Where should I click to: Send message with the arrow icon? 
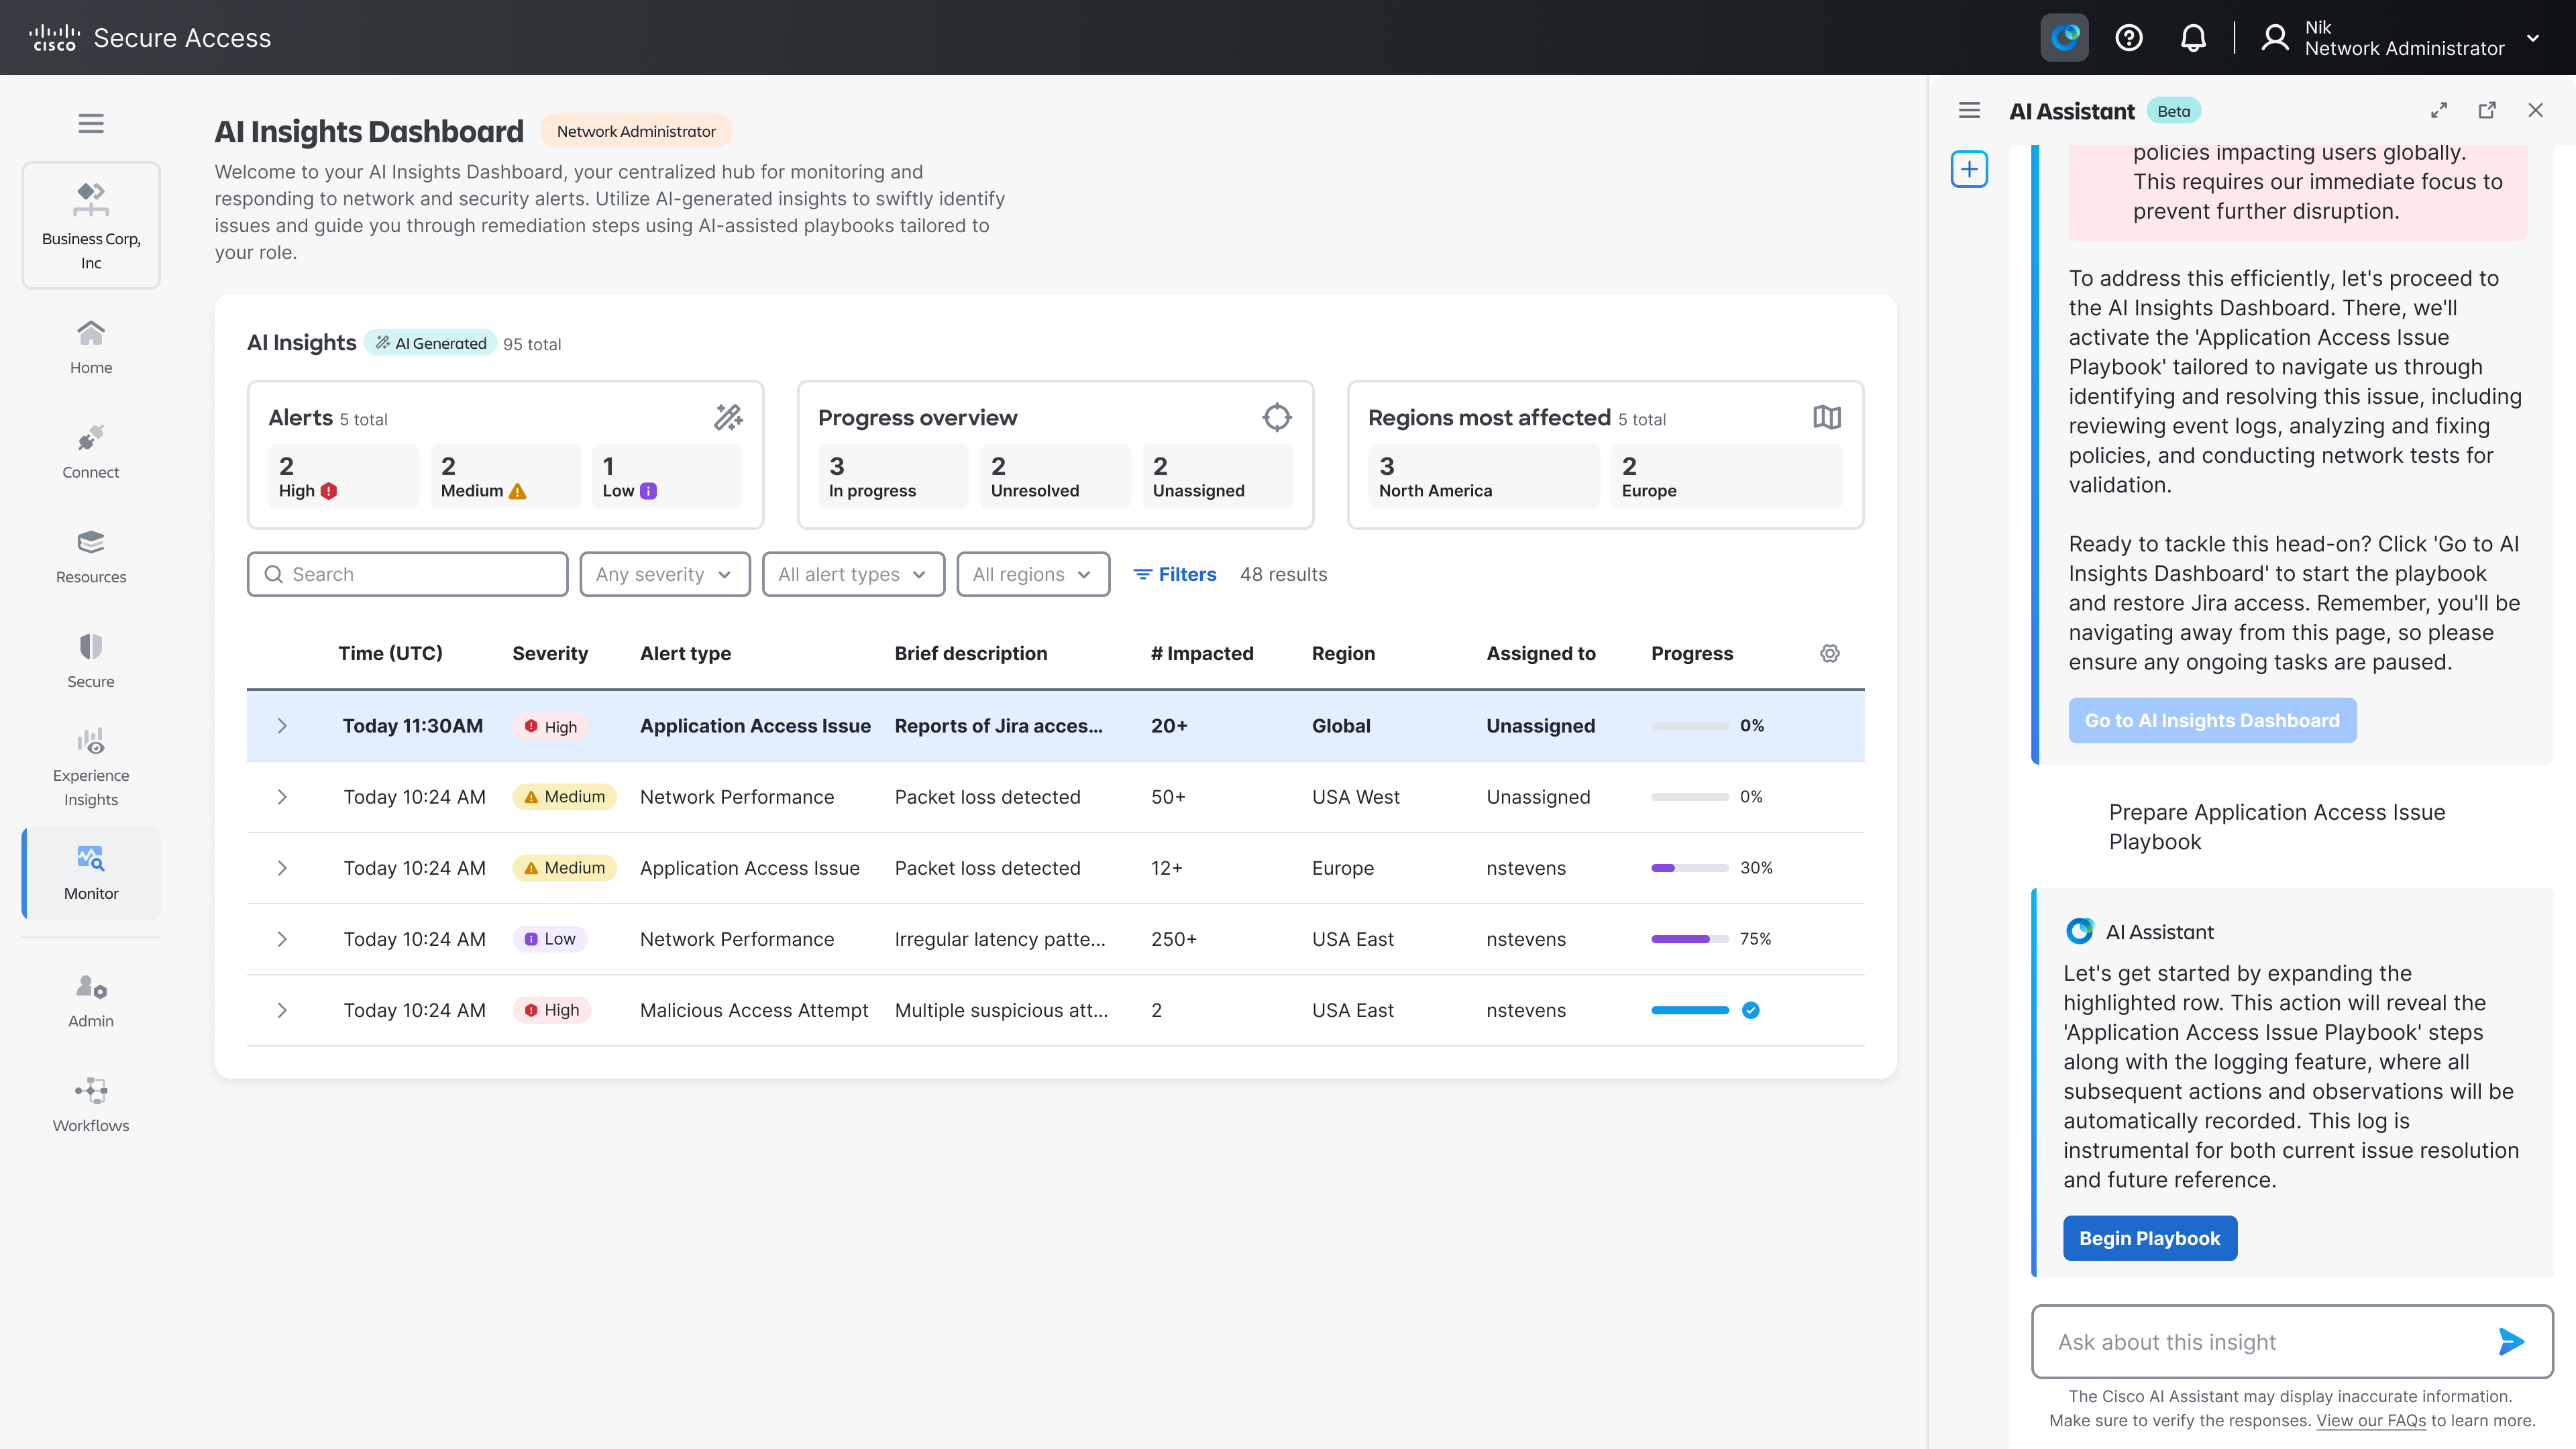click(x=2511, y=1341)
